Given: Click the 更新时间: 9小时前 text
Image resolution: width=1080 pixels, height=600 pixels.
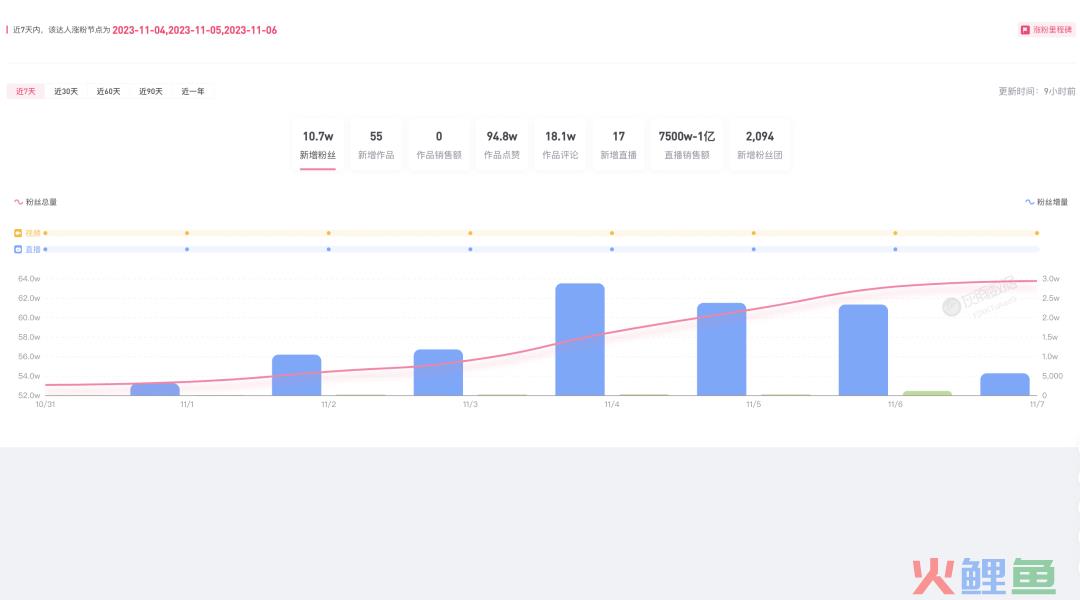Looking at the screenshot, I should (x=1037, y=91).
